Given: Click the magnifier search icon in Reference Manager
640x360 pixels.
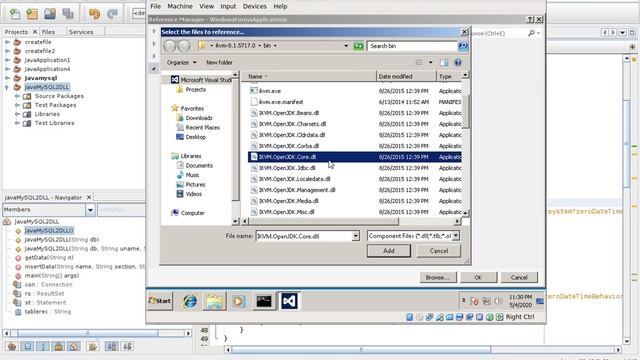Looking at the screenshot, I should [531, 33].
